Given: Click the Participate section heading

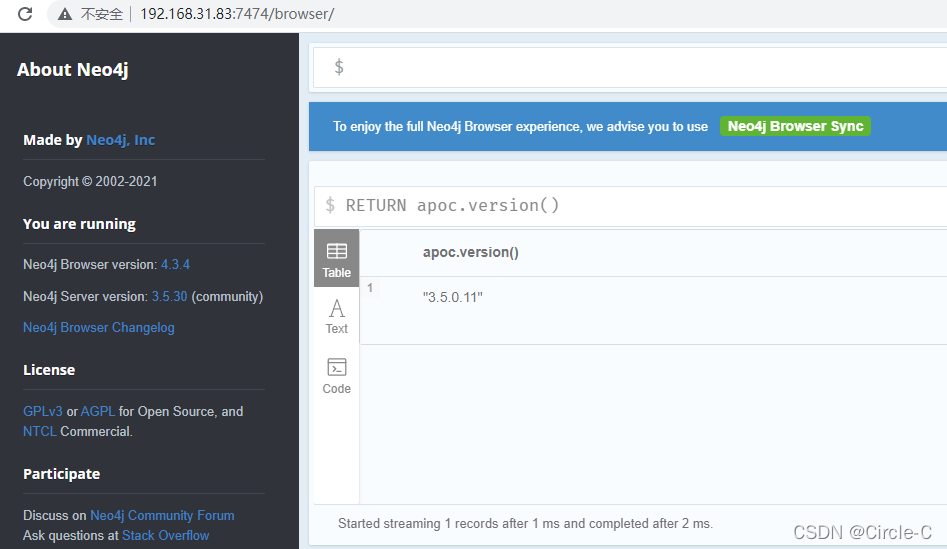Looking at the screenshot, I should [x=62, y=474].
